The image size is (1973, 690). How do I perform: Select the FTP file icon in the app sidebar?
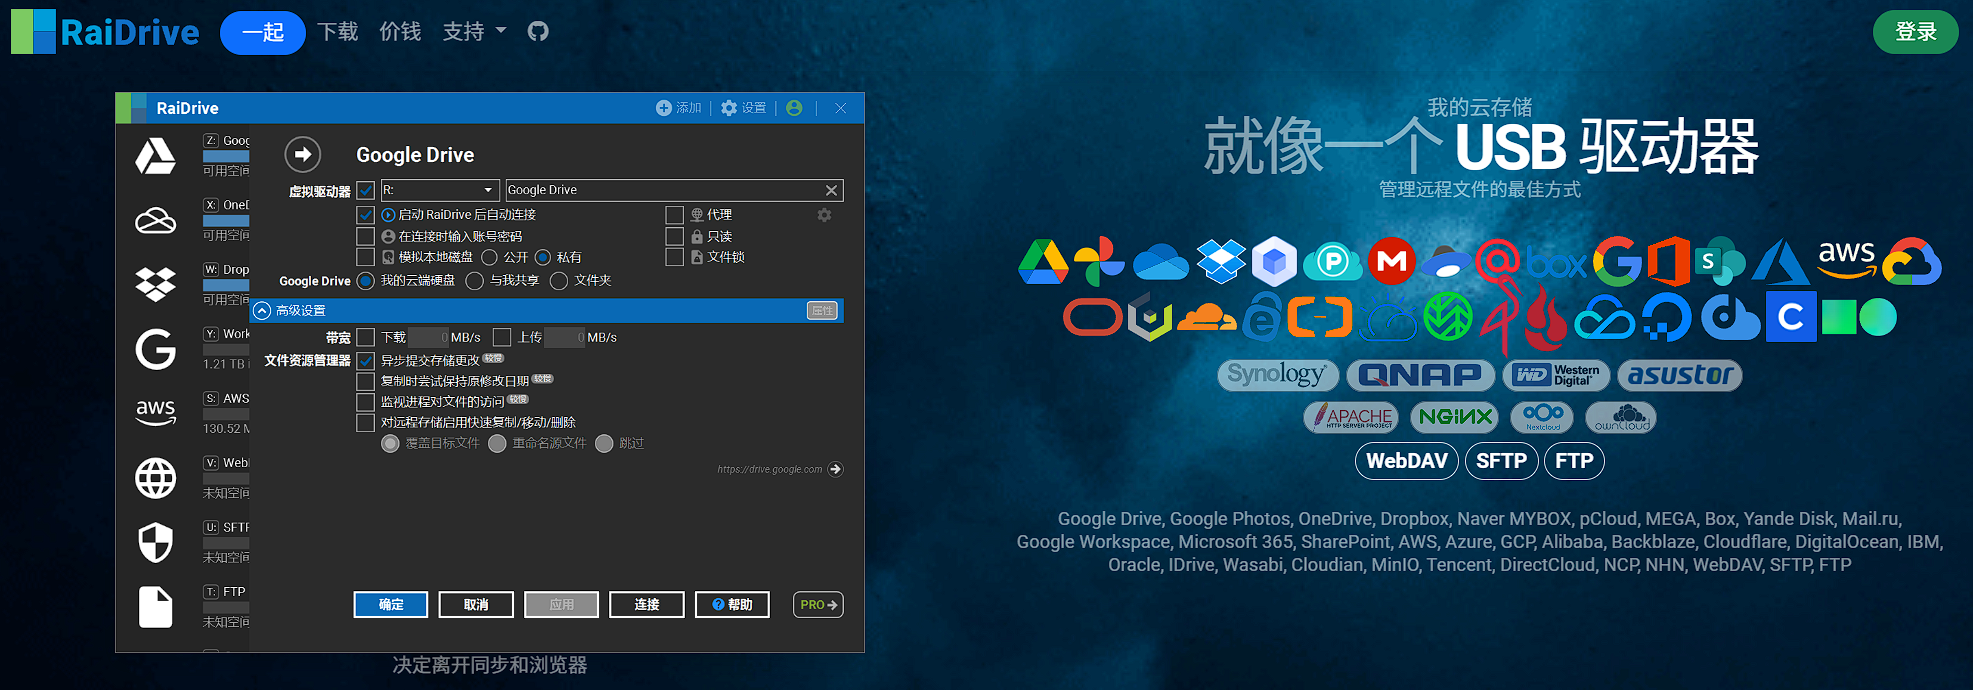pos(155,607)
